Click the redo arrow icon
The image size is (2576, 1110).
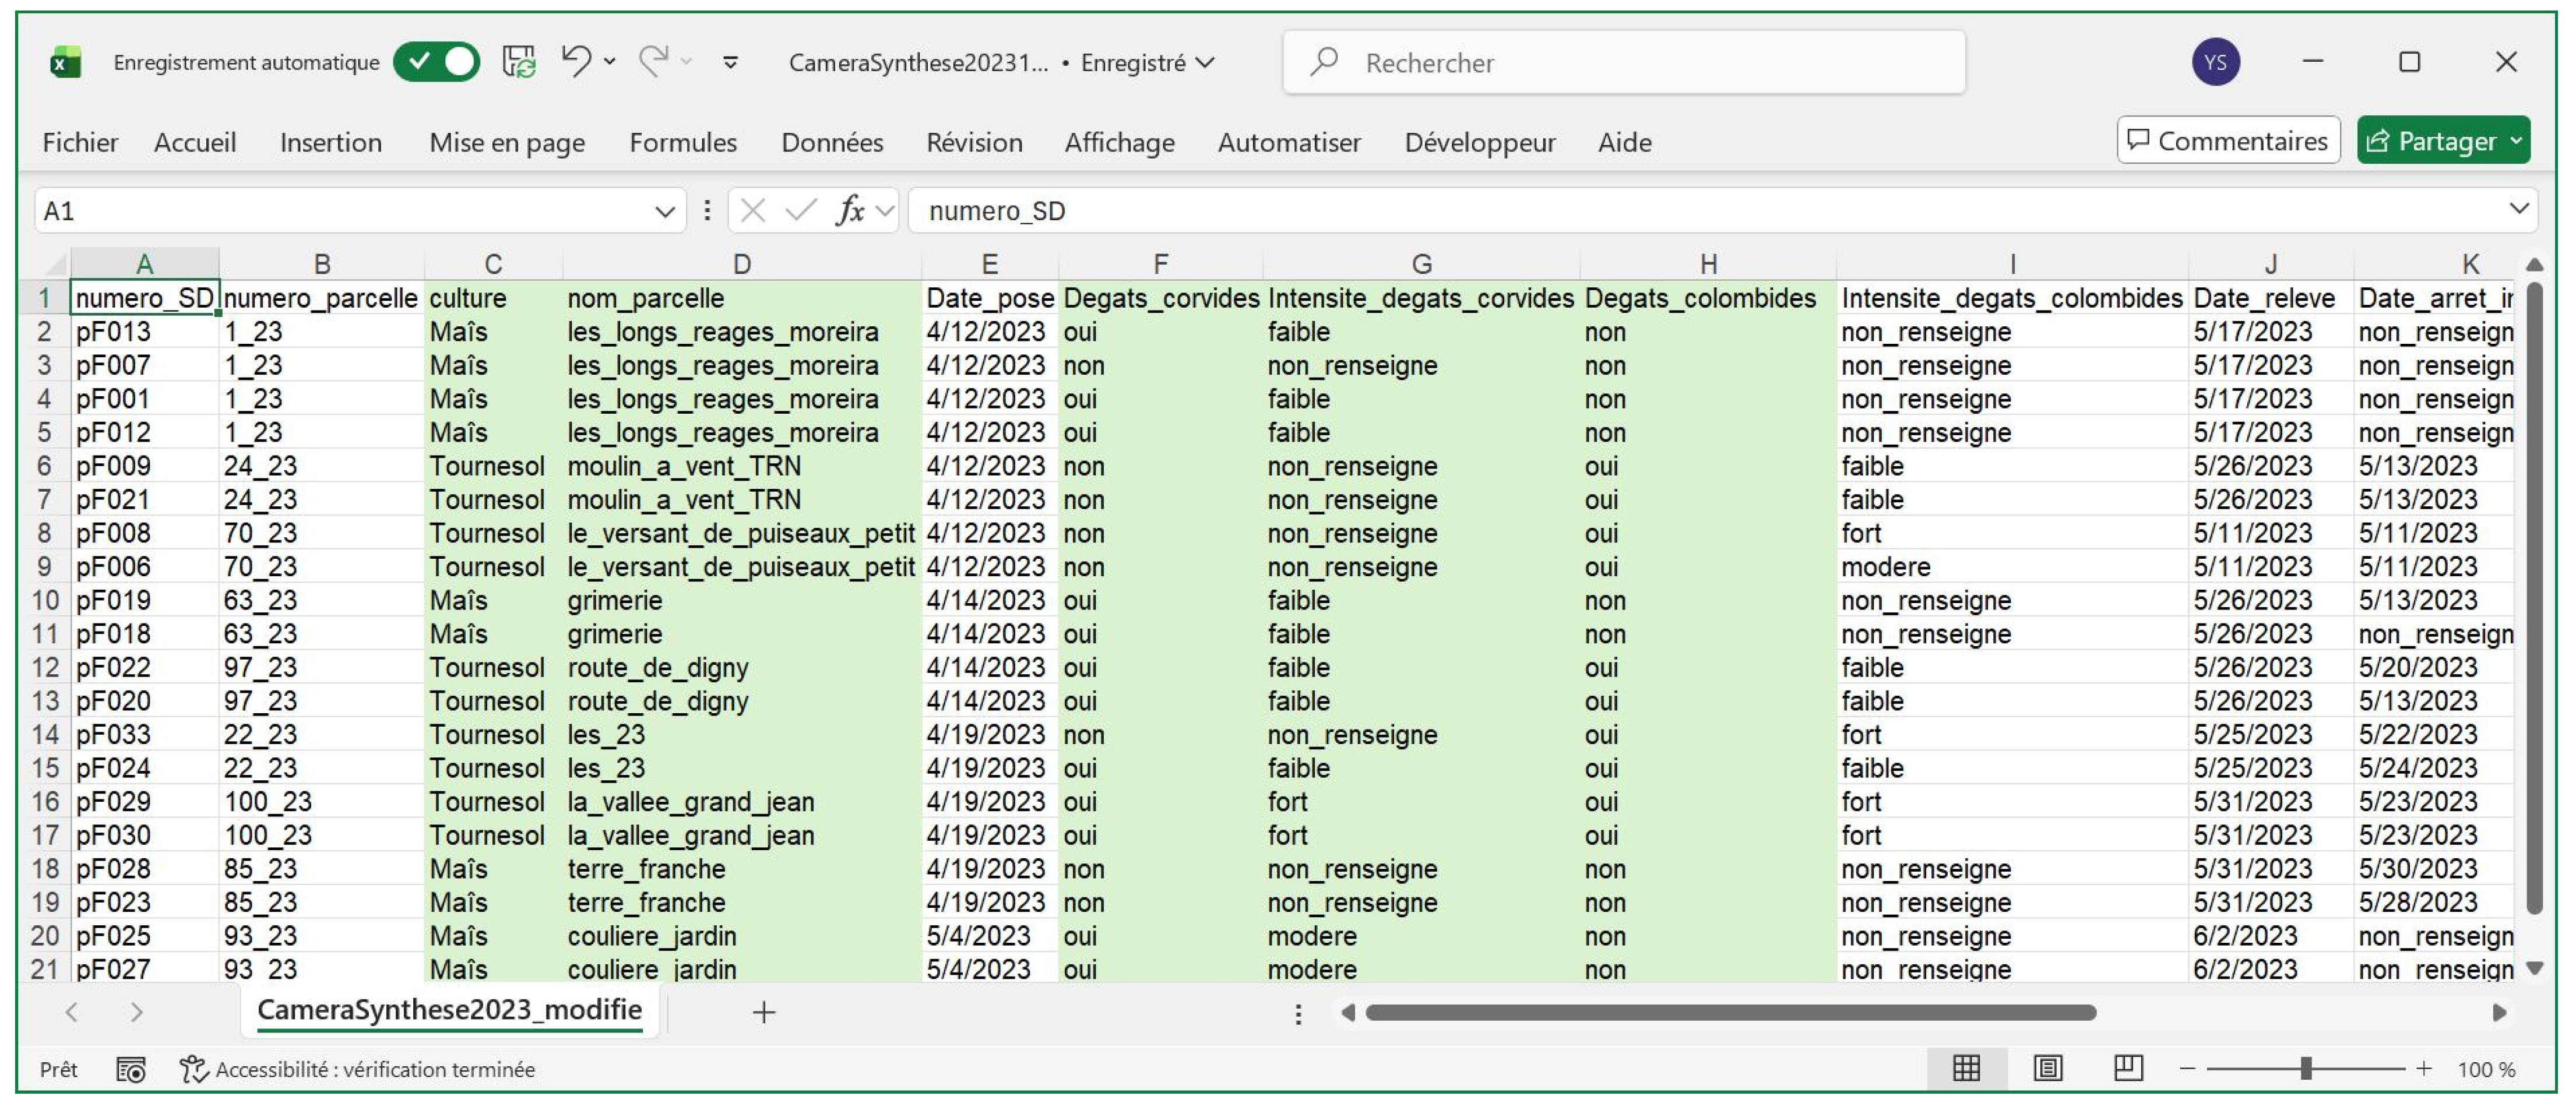click(x=653, y=62)
